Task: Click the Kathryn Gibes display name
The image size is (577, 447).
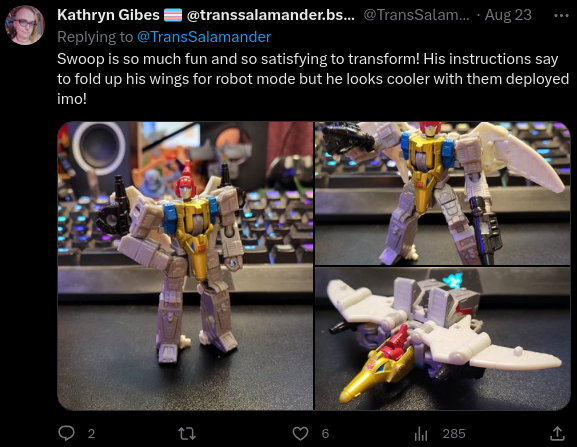Action: (108, 15)
